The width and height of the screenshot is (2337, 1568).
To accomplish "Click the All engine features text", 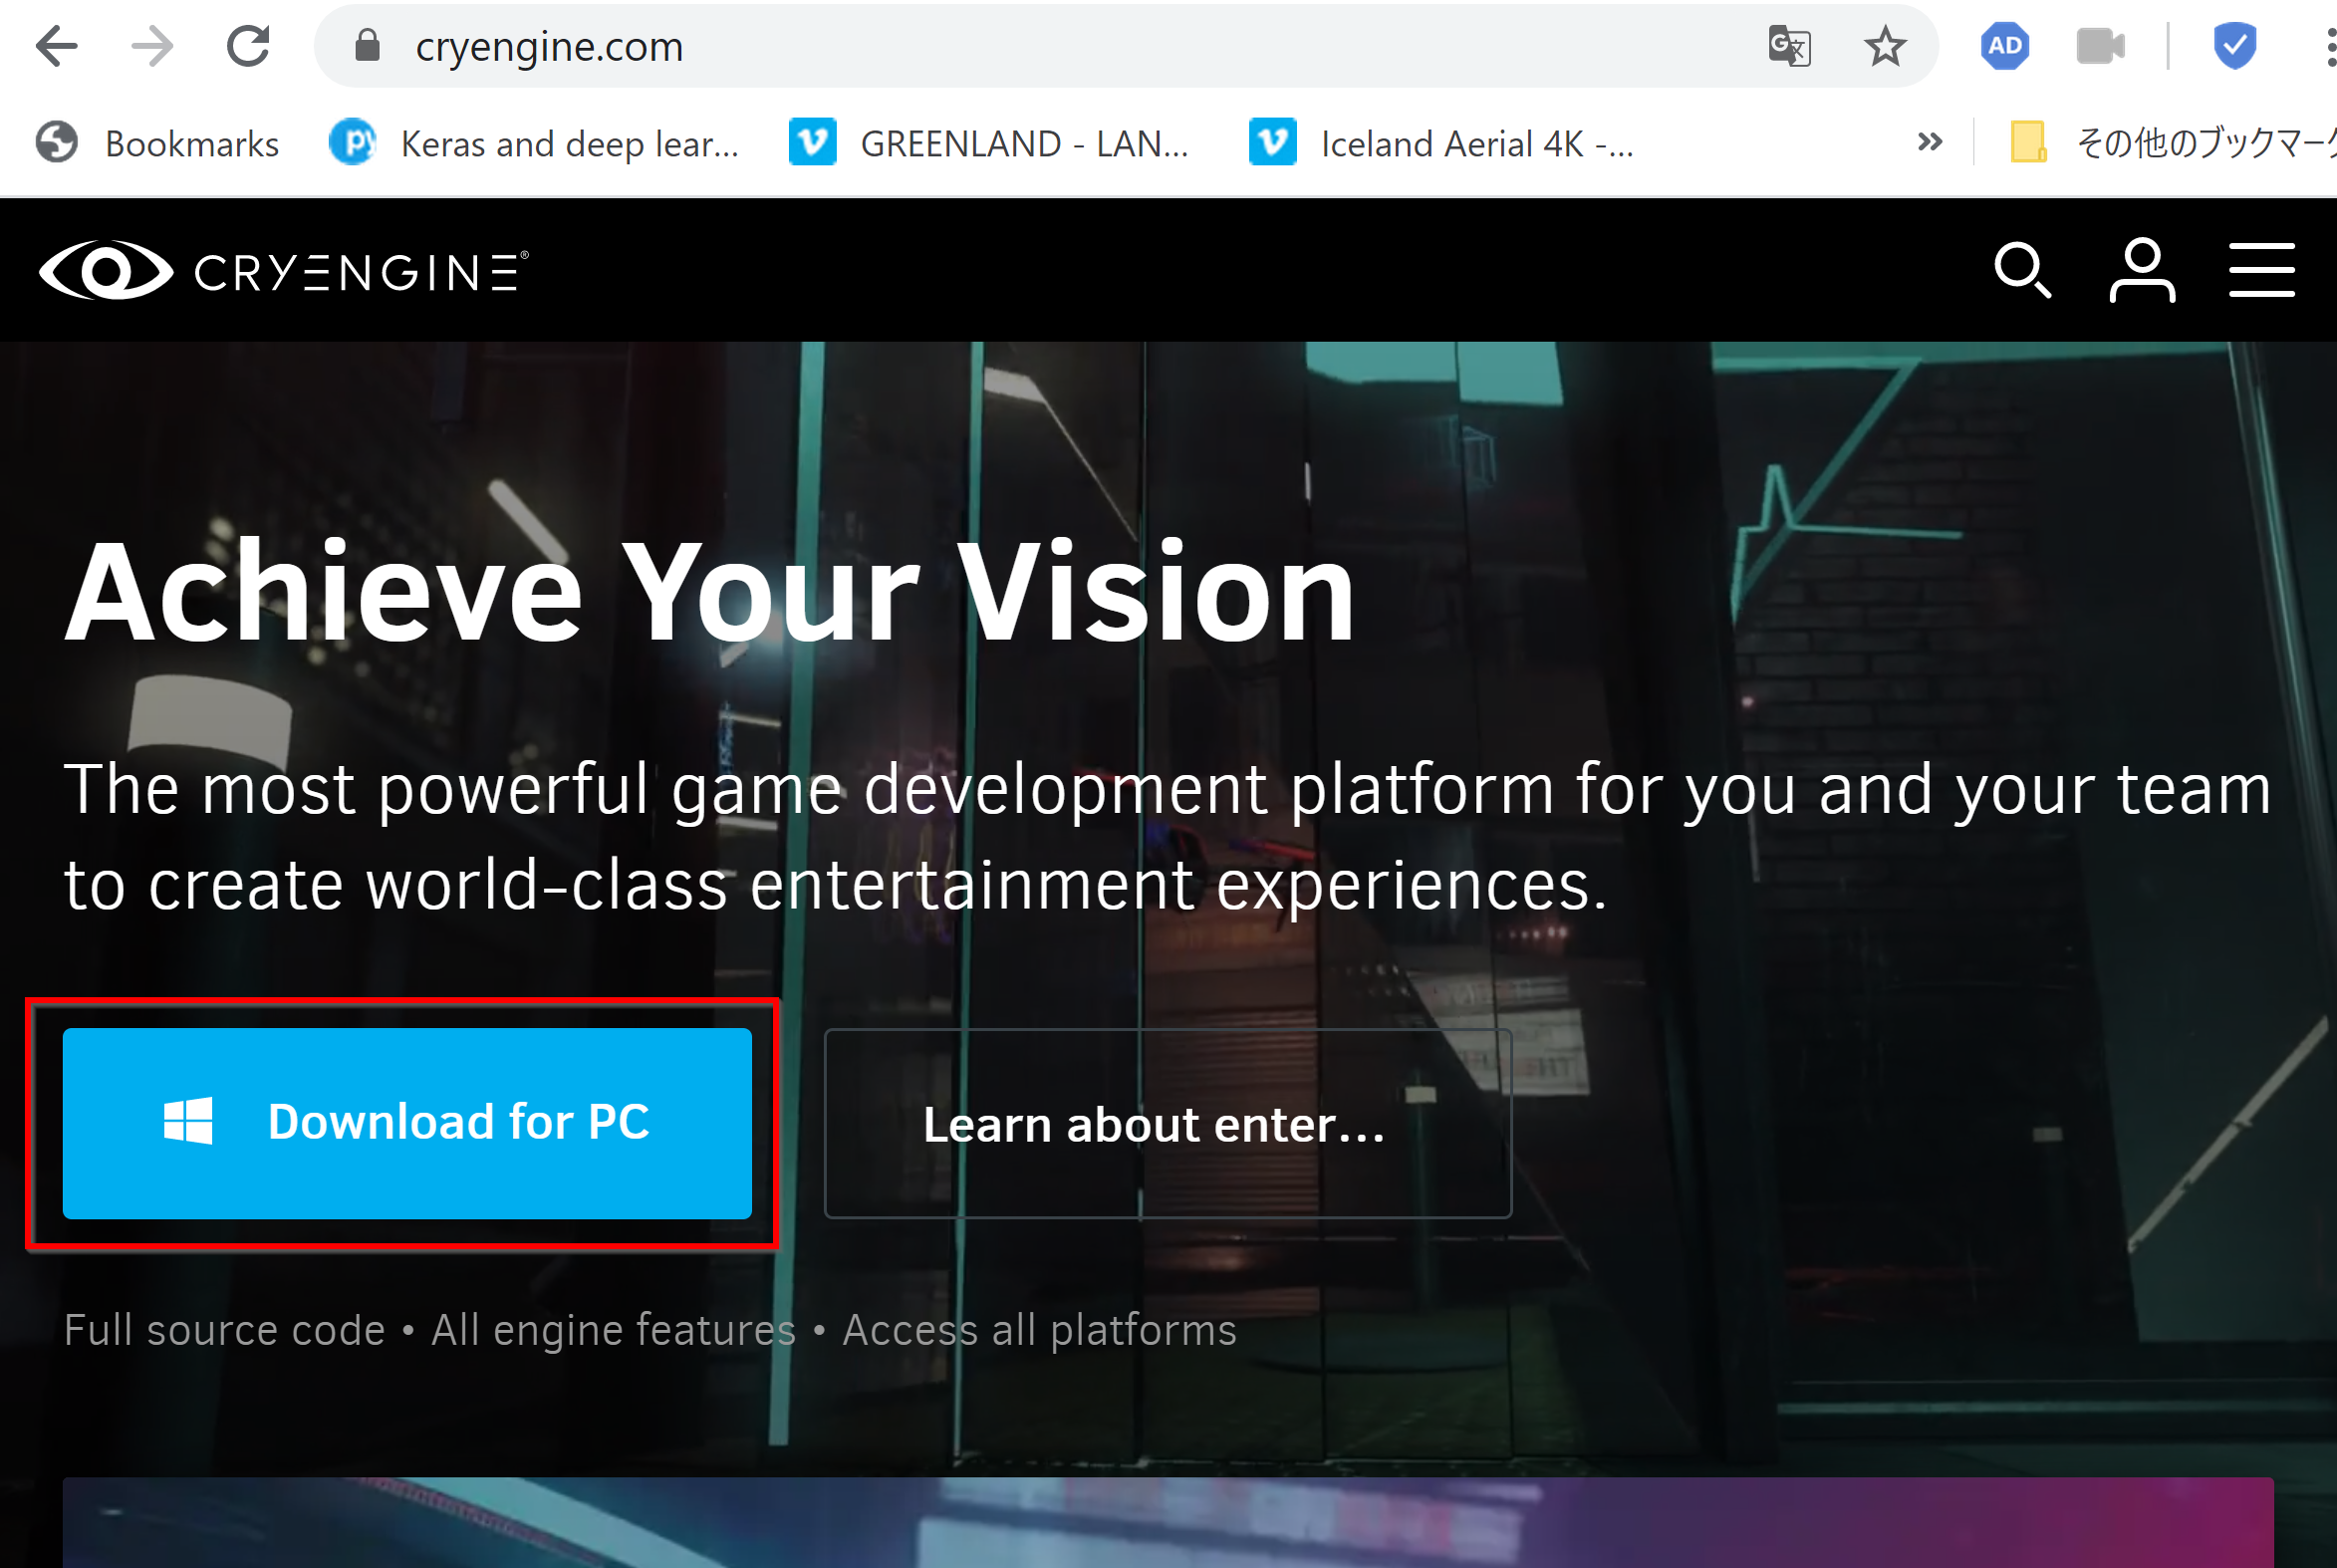I will click(x=613, y=1330).
